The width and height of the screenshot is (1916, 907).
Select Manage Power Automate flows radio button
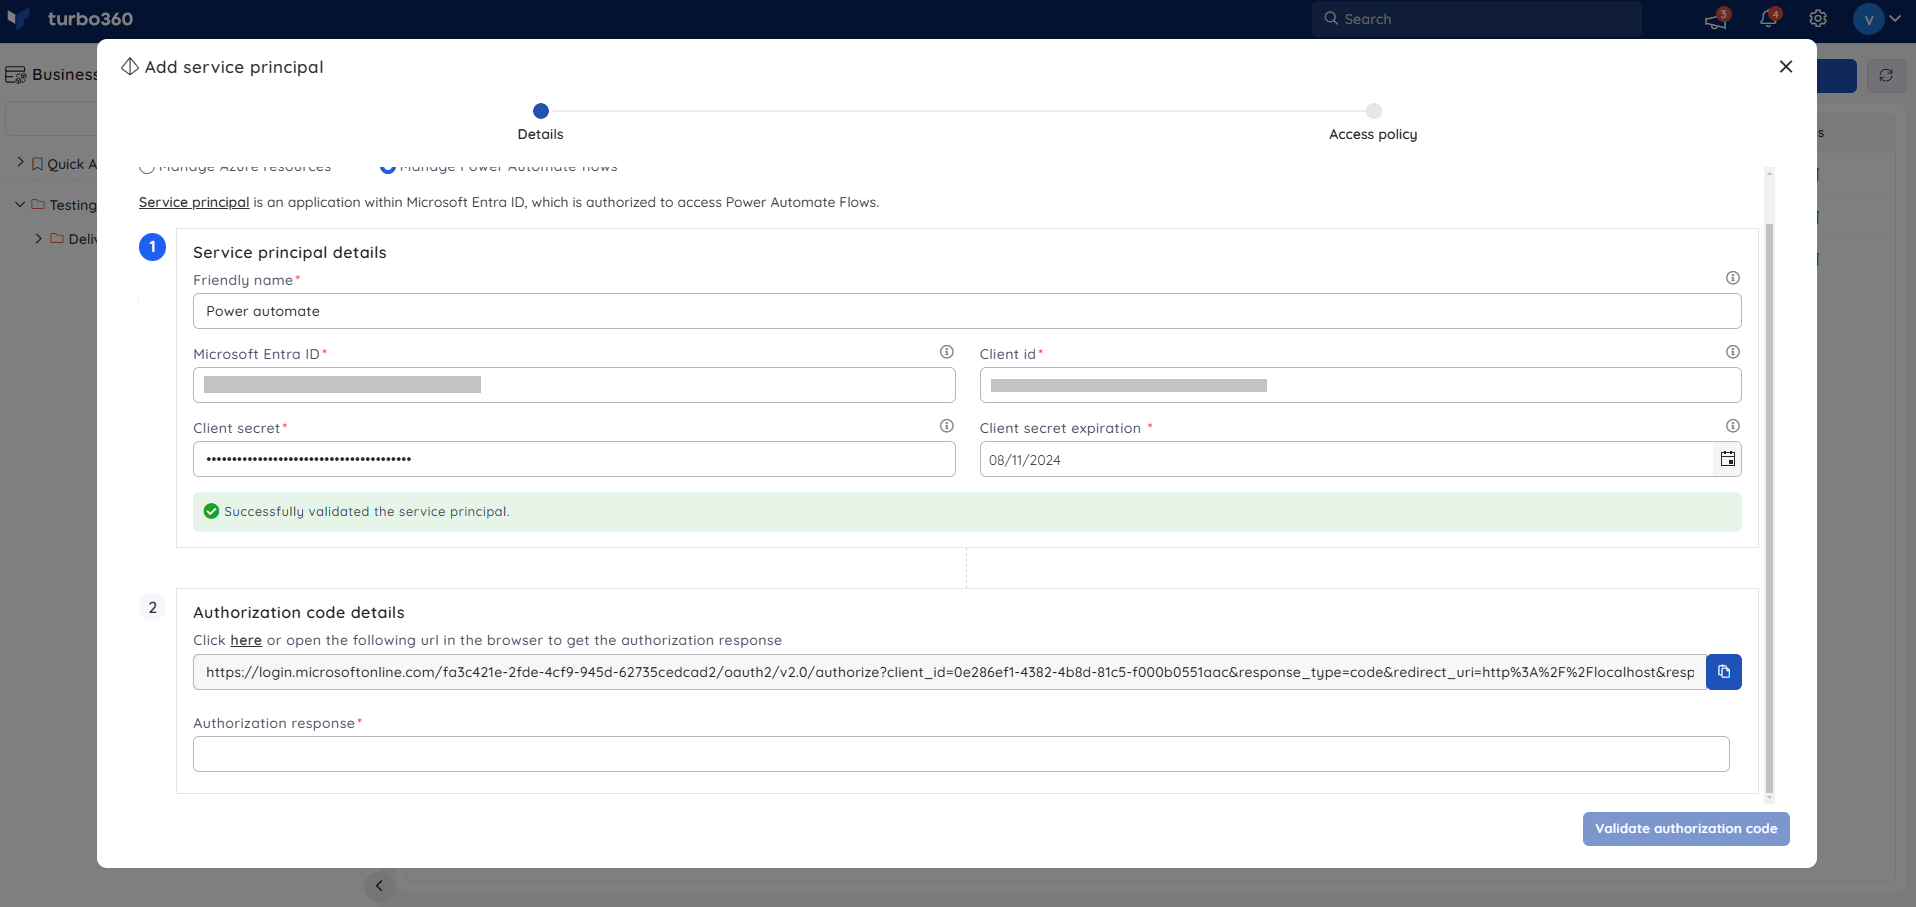[388, 167]
